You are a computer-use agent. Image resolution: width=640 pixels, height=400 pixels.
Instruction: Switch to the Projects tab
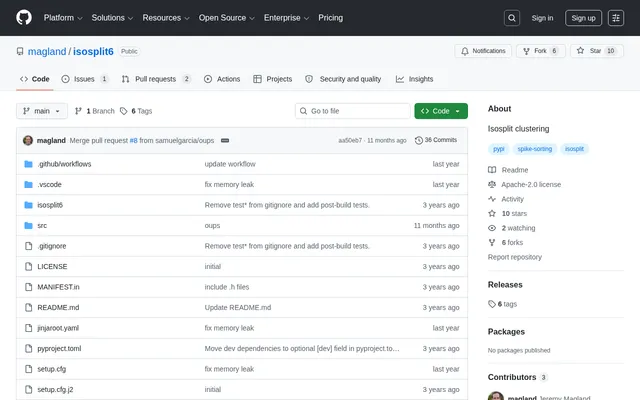tap(273, 79)
